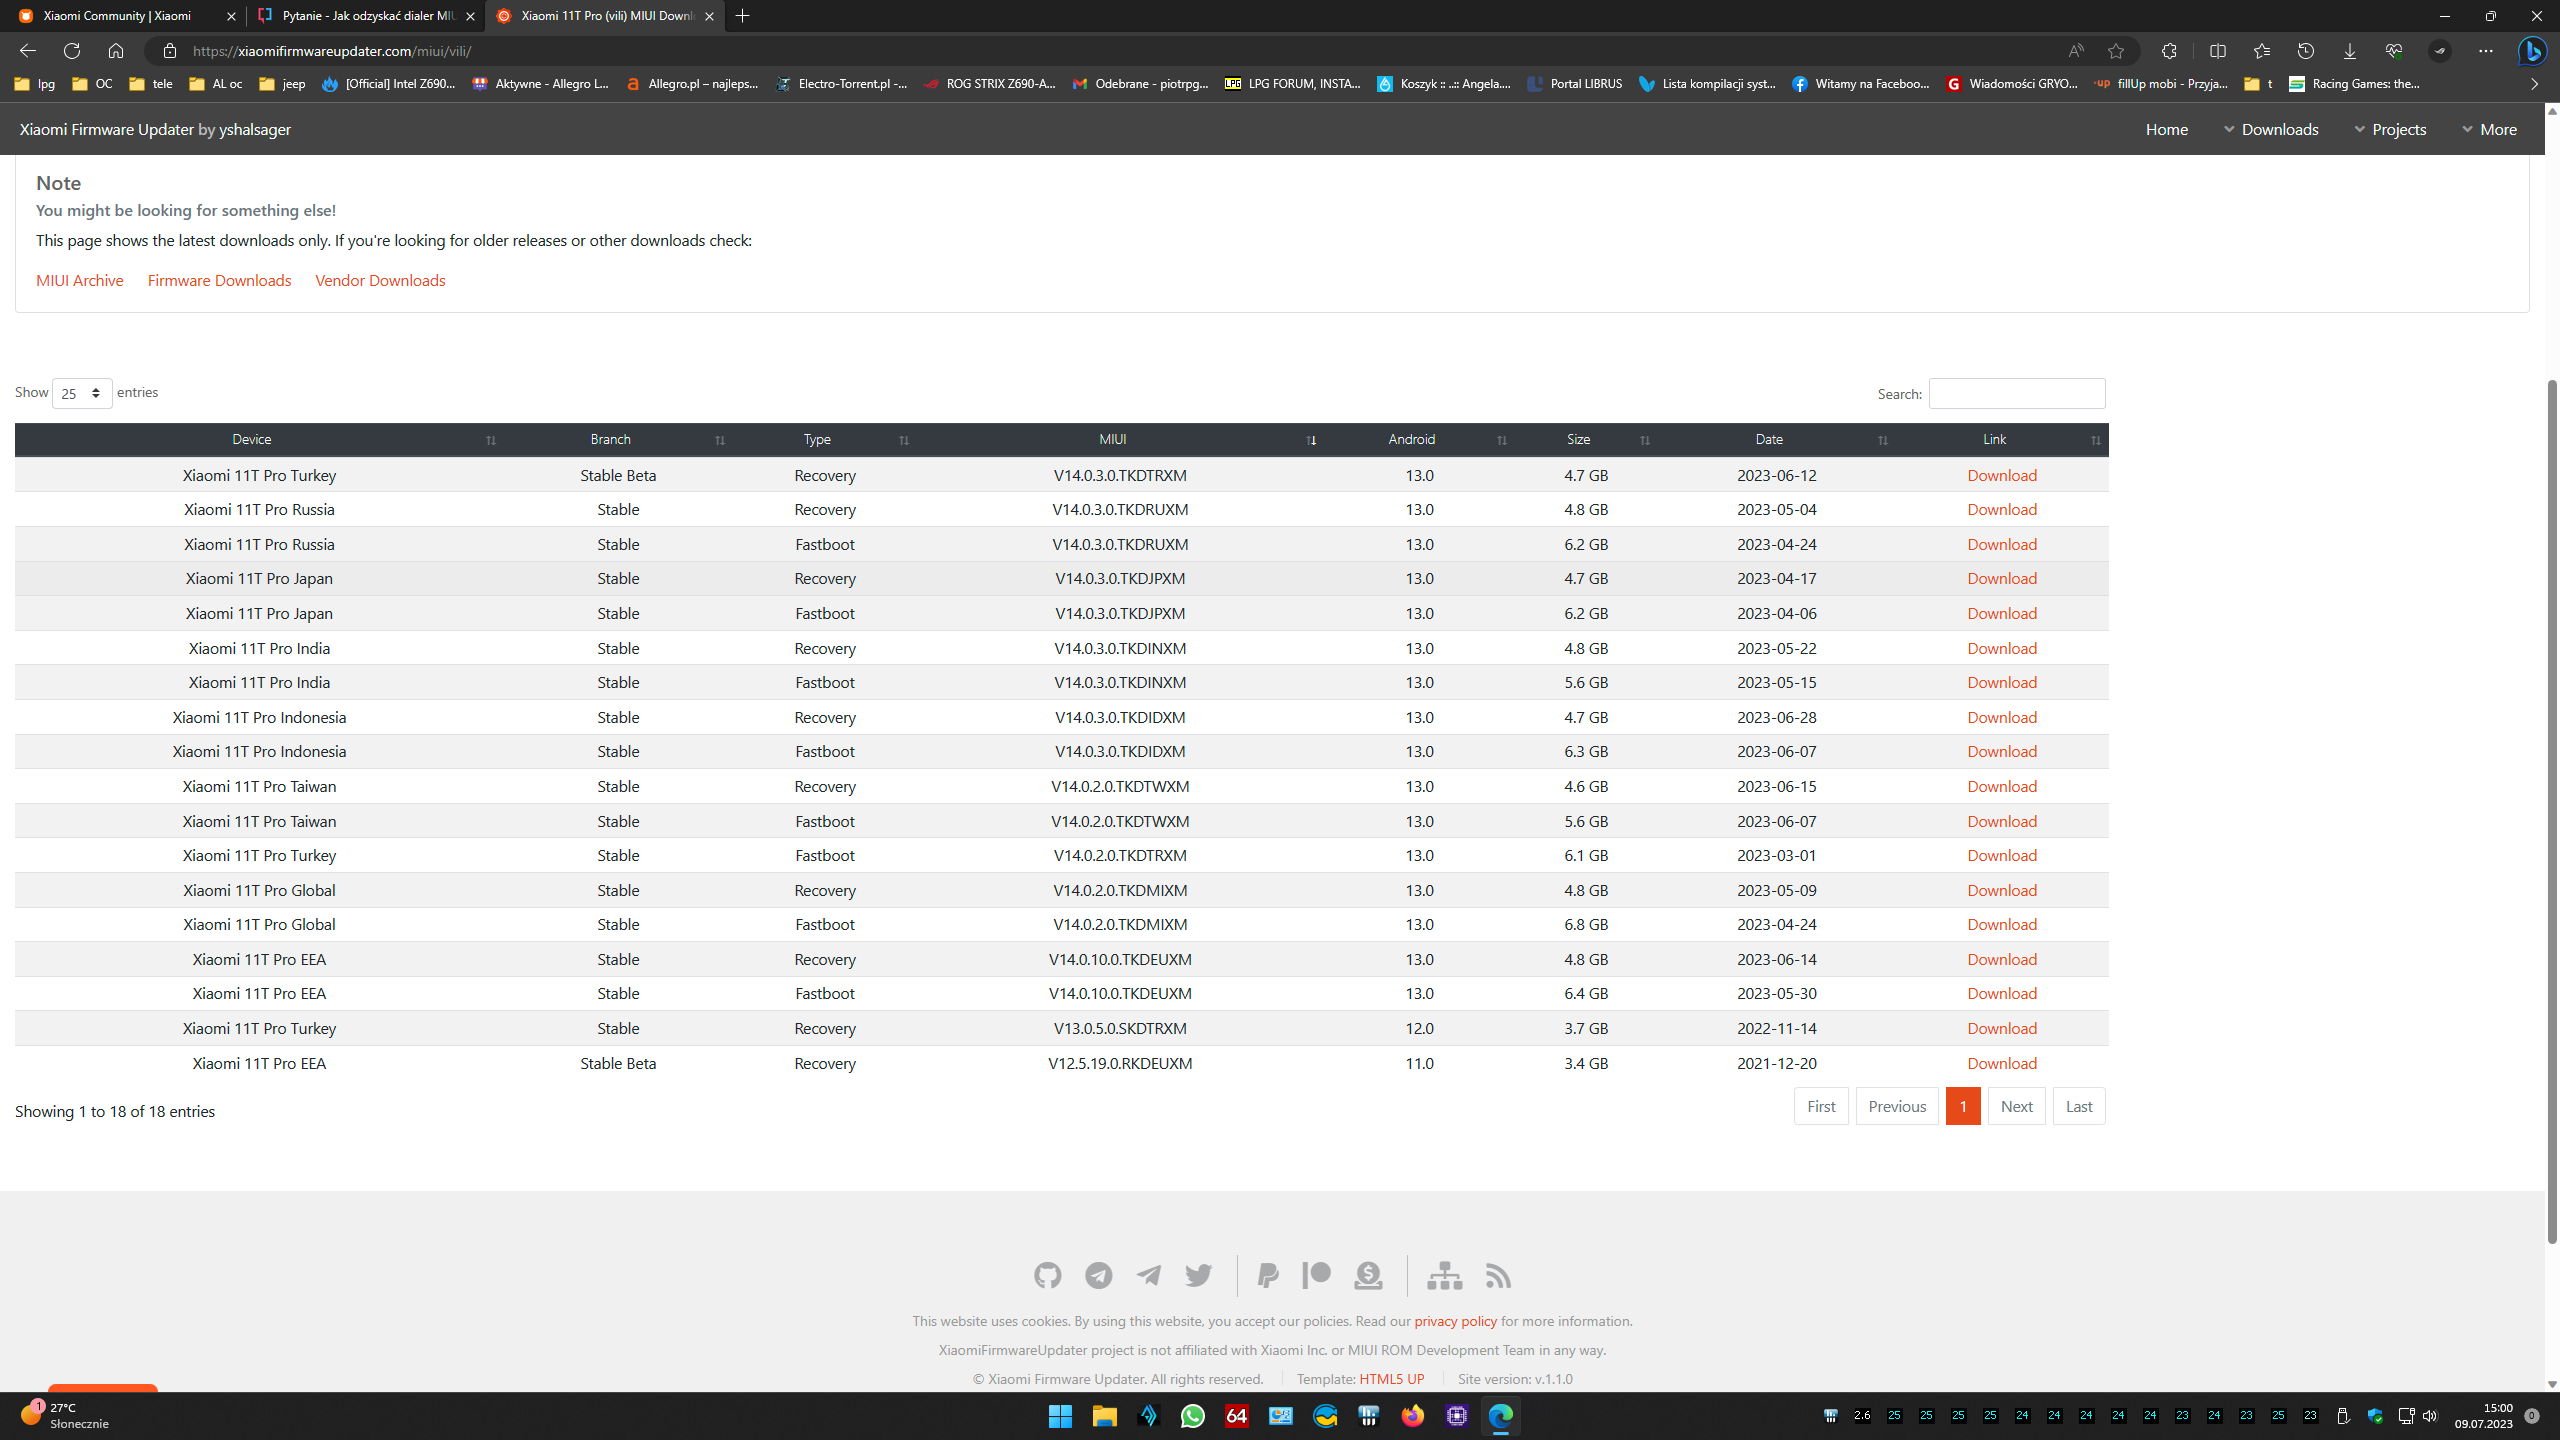This screenshot has width=2560, height=1440.
Task: Click the circular Telegram icon
Action: click(1098, 1275)
